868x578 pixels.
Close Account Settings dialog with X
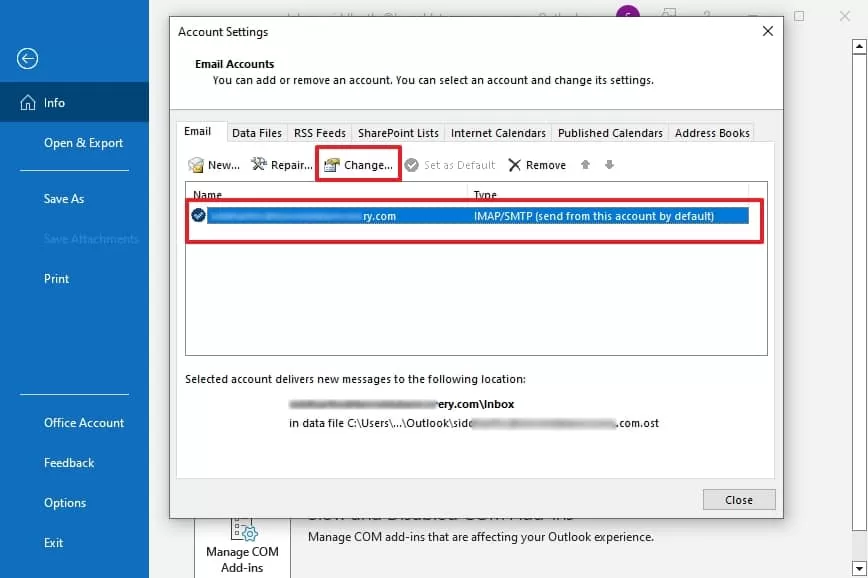pyautogui.click(x=767, y=31)
